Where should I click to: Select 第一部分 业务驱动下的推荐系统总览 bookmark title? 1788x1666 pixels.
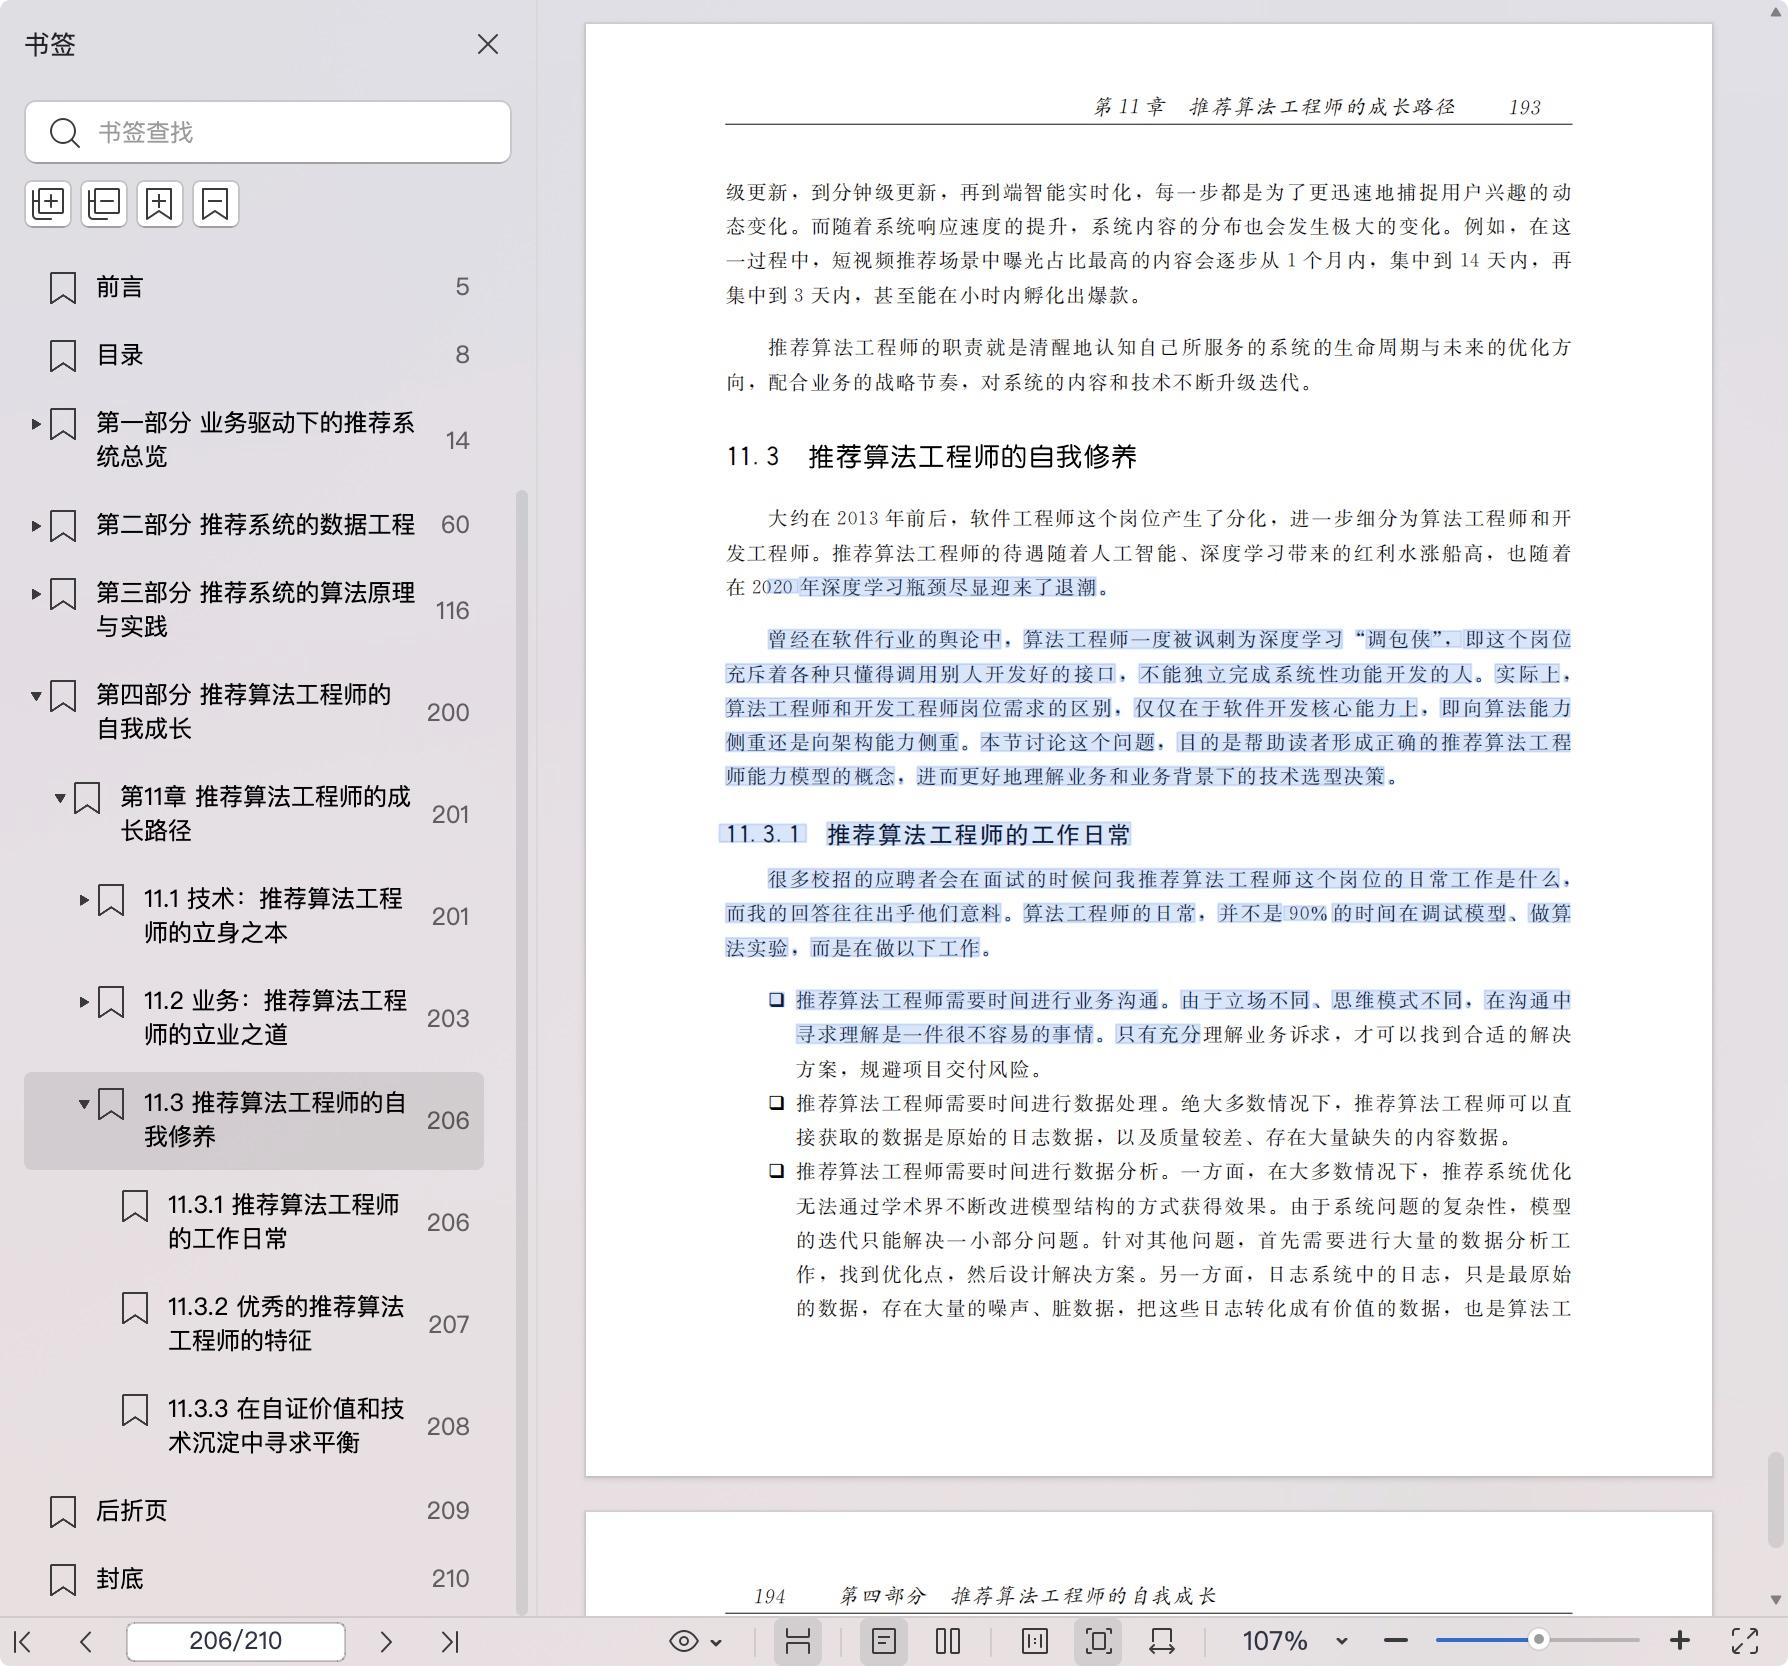[255, 439]
